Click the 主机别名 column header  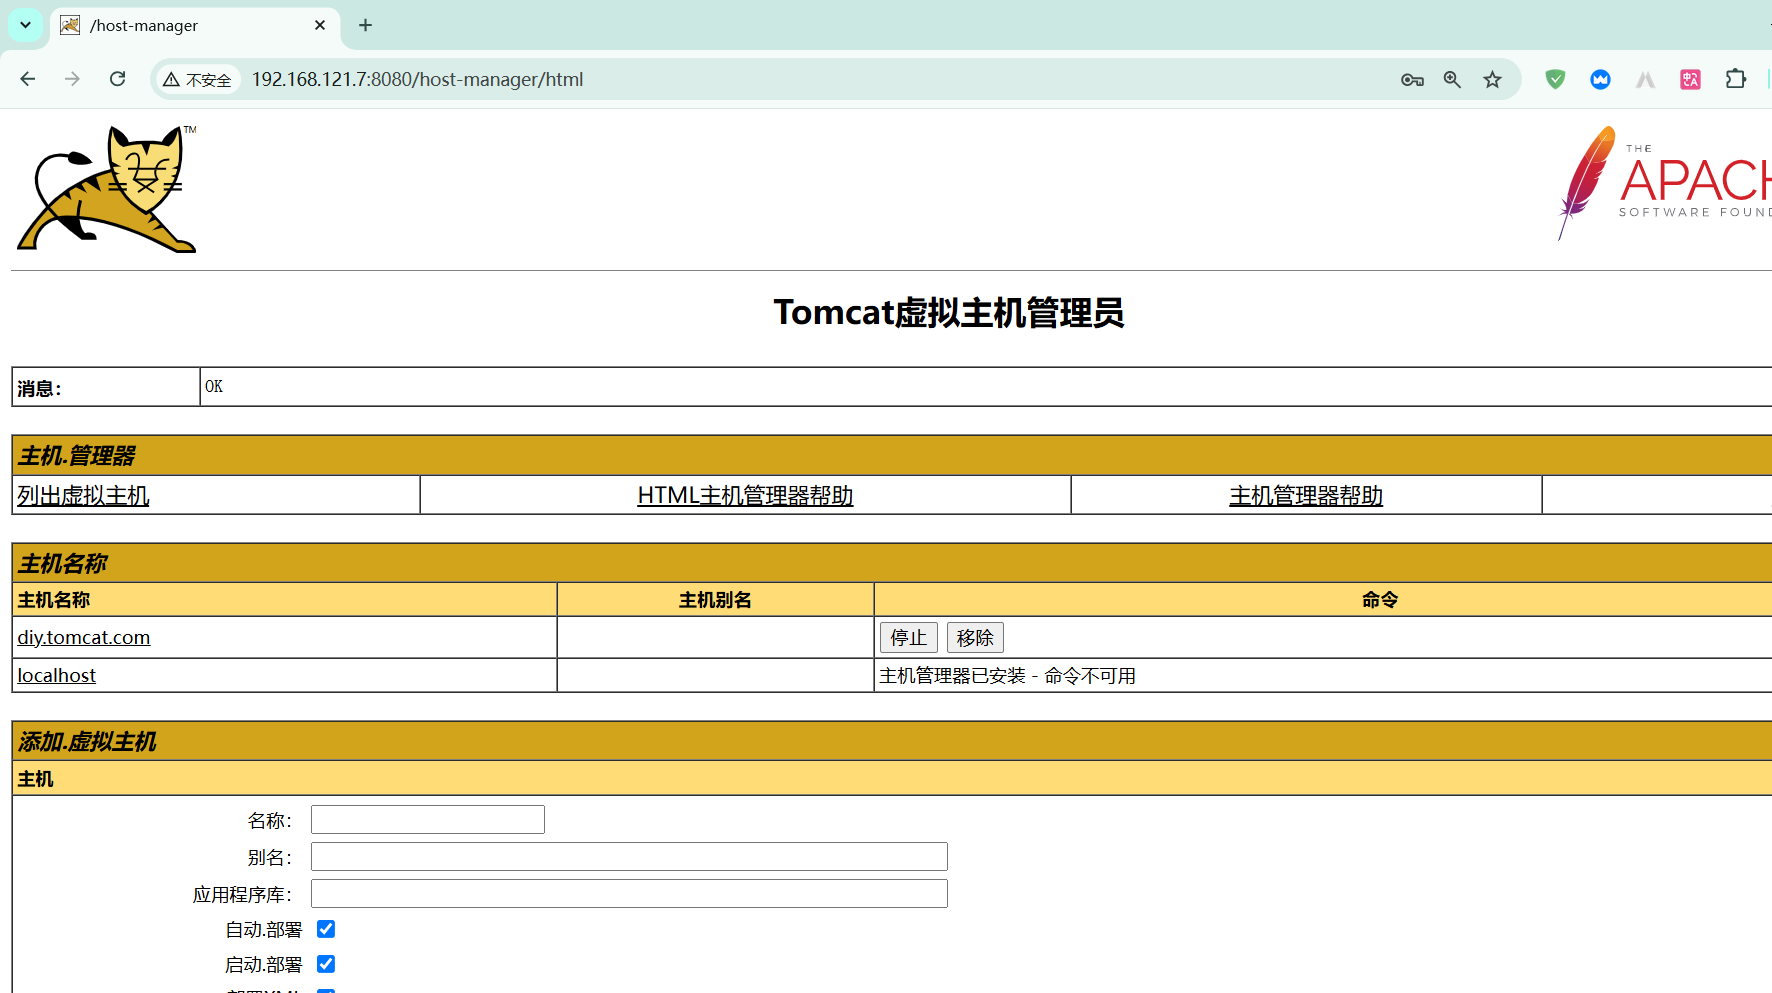click(x=715, y=600)
